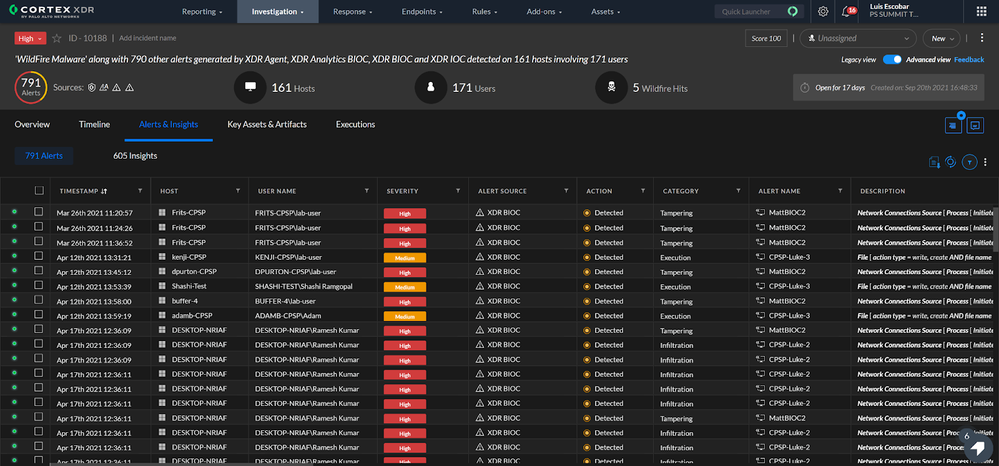Open the settings gear icon

pyautogui.click(x=822, y=11)
